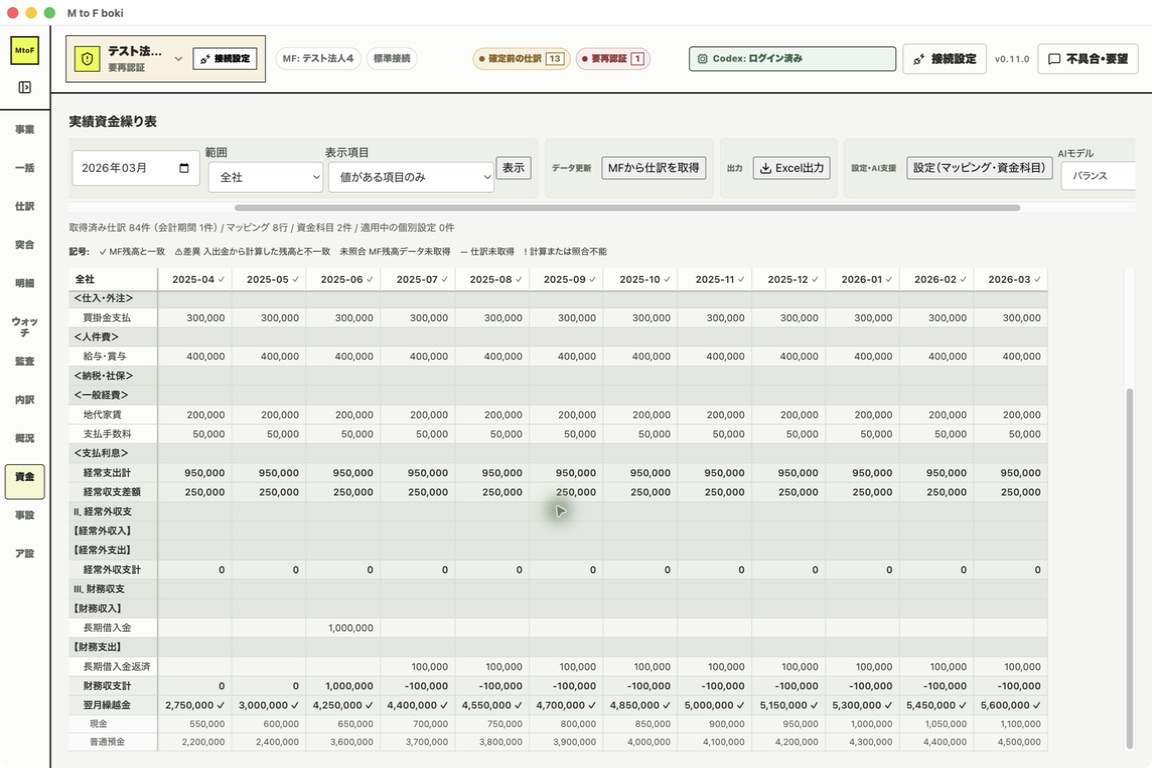Select the 地代家賃 row label

102,414
